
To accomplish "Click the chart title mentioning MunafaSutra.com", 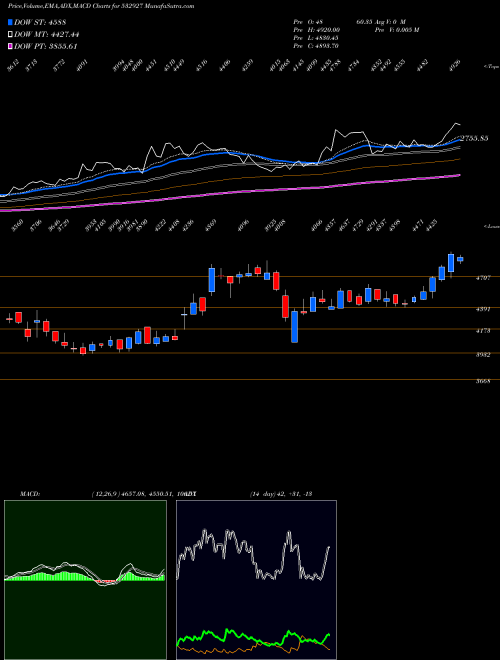I will 101,6.
